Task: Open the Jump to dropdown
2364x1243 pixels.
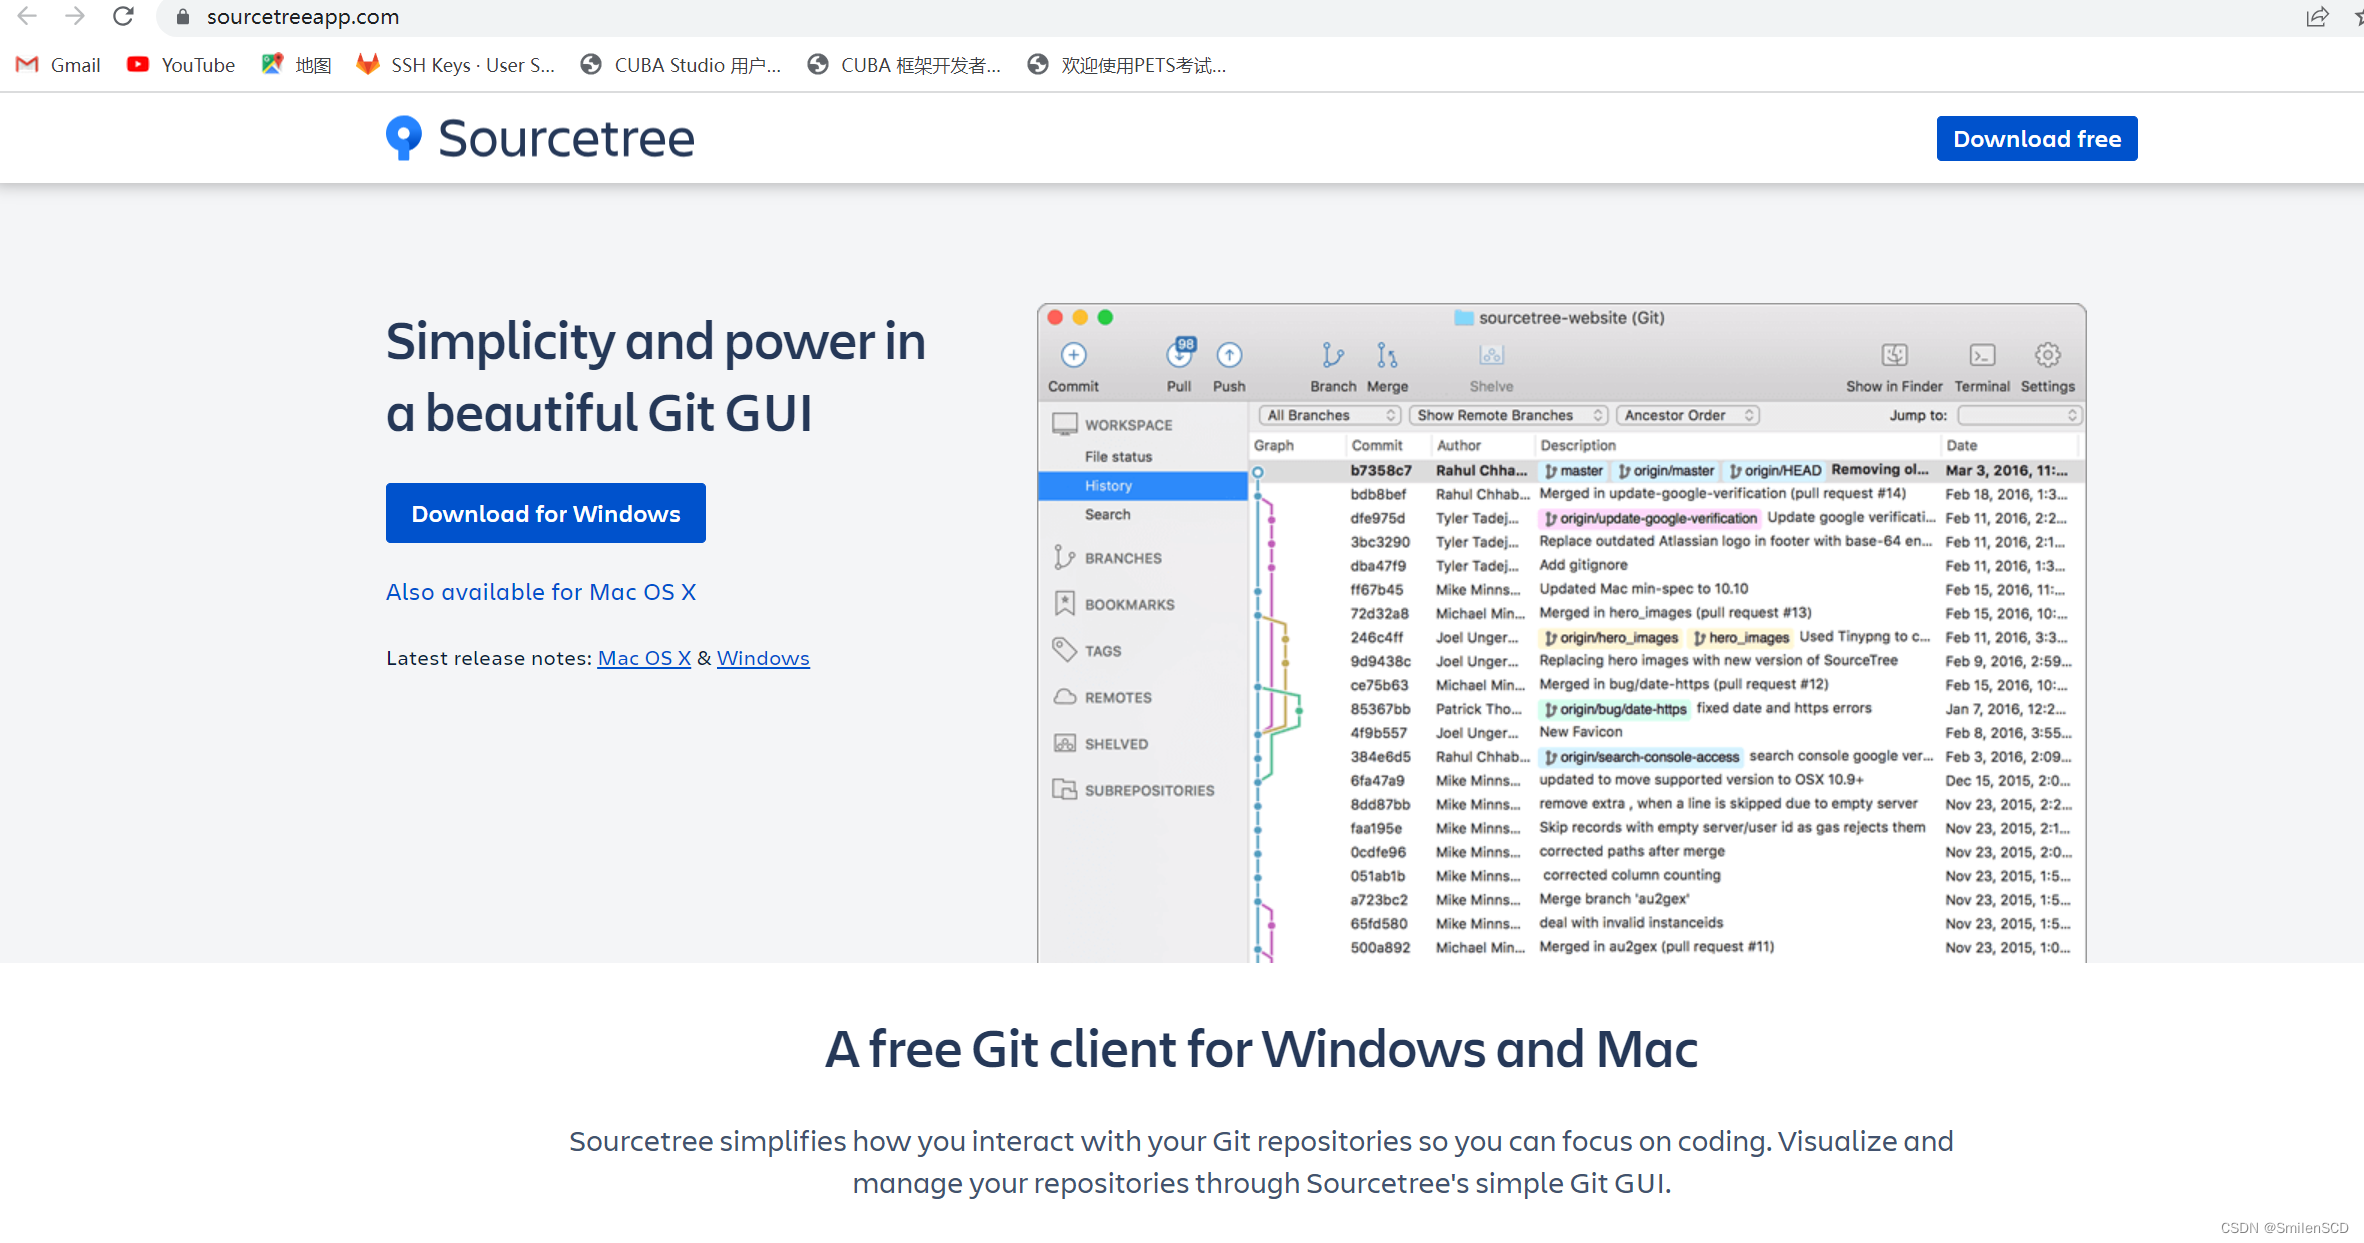Action: pyautogui.click(x=2019, y=415)
